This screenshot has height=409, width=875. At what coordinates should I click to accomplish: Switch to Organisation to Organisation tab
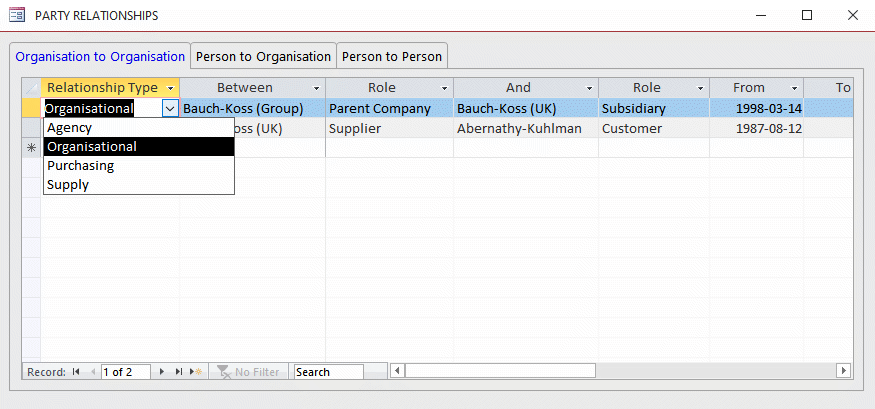point(100,56)
